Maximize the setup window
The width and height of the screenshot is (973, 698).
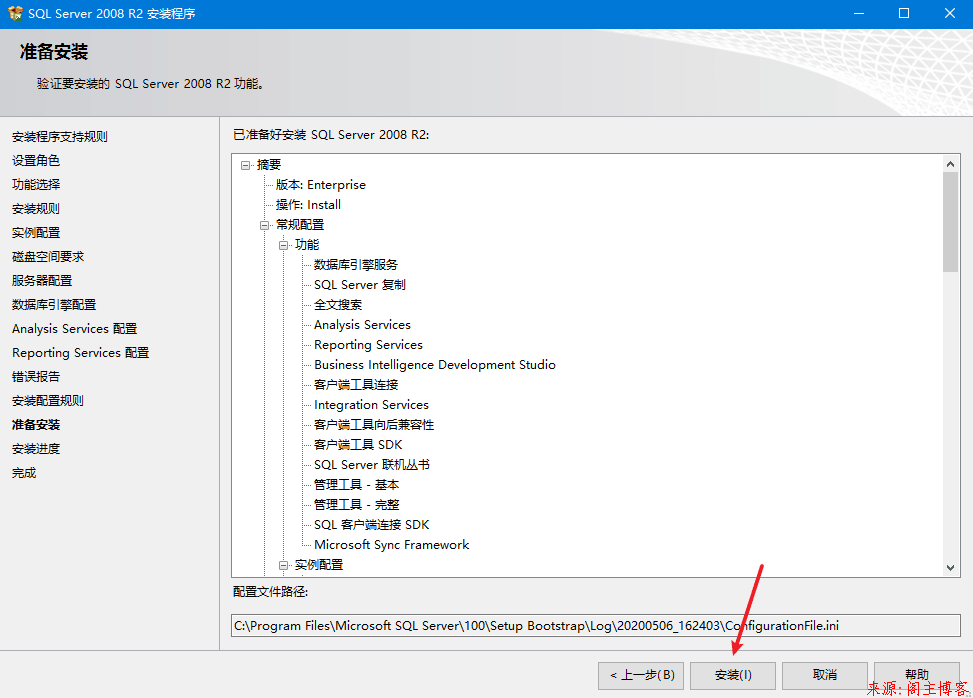pos(904,14)
